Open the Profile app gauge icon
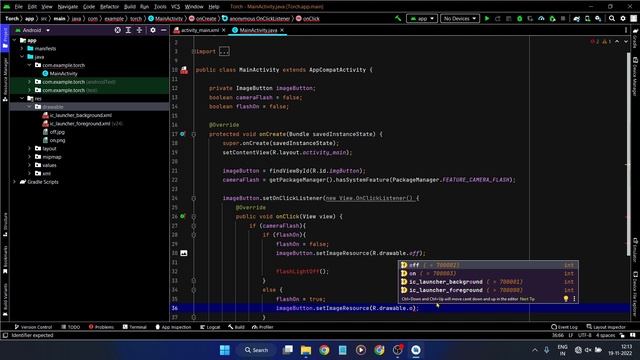 (541, 18)
